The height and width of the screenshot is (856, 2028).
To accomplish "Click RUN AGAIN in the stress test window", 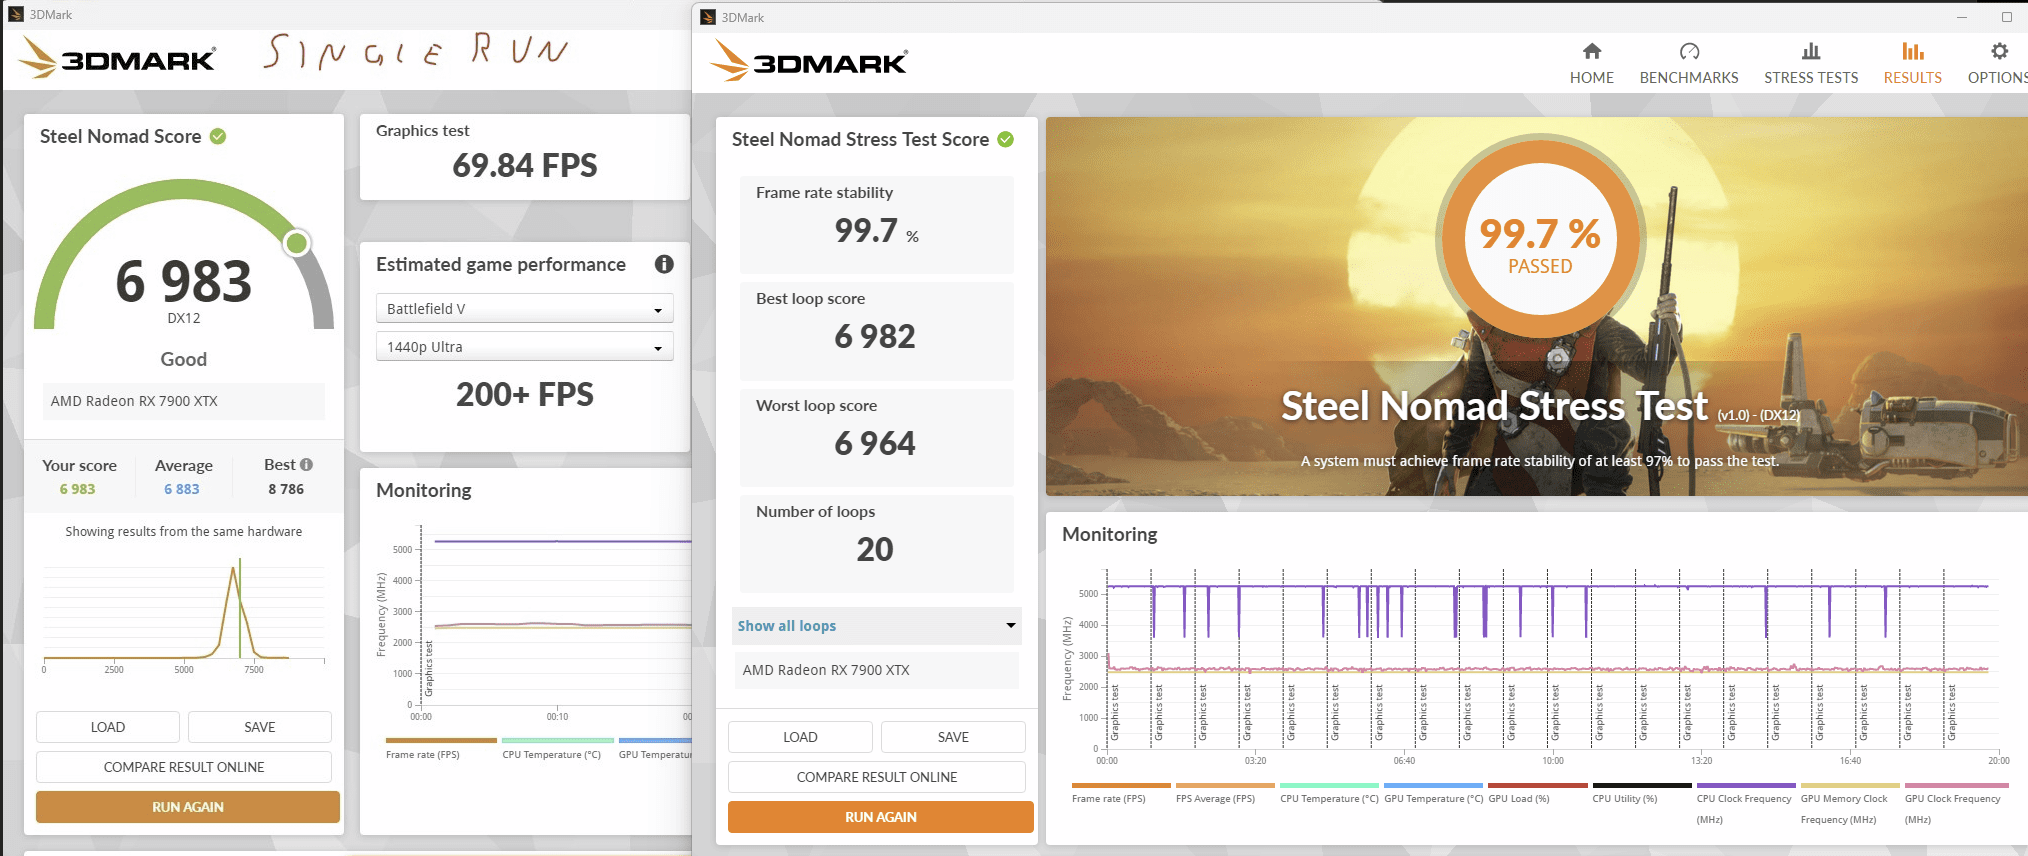I will coord(881,817).
